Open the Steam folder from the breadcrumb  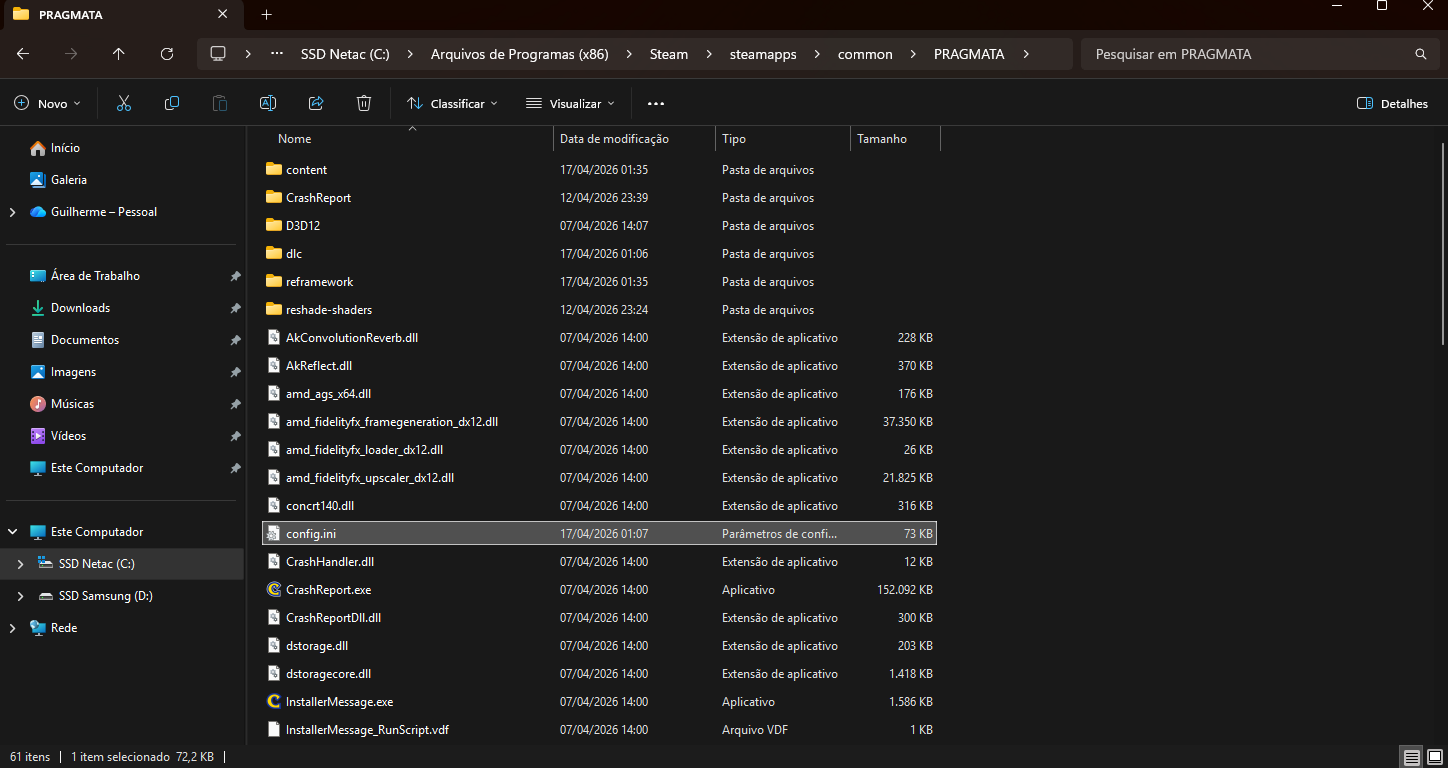668,54
